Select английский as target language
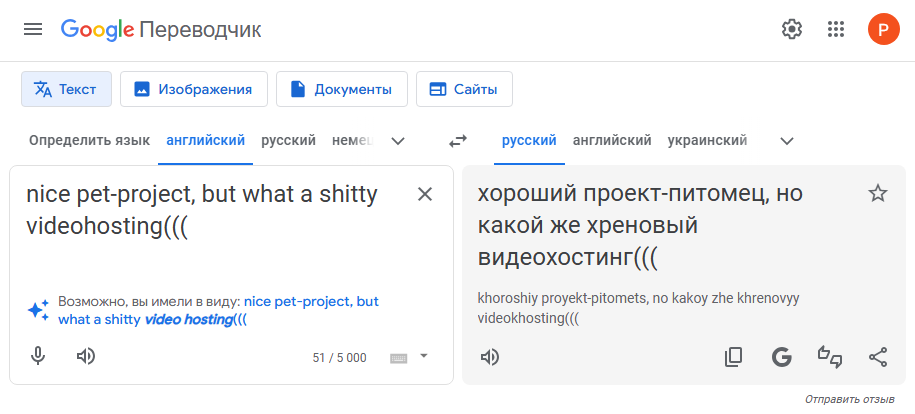 click(612, 141)
